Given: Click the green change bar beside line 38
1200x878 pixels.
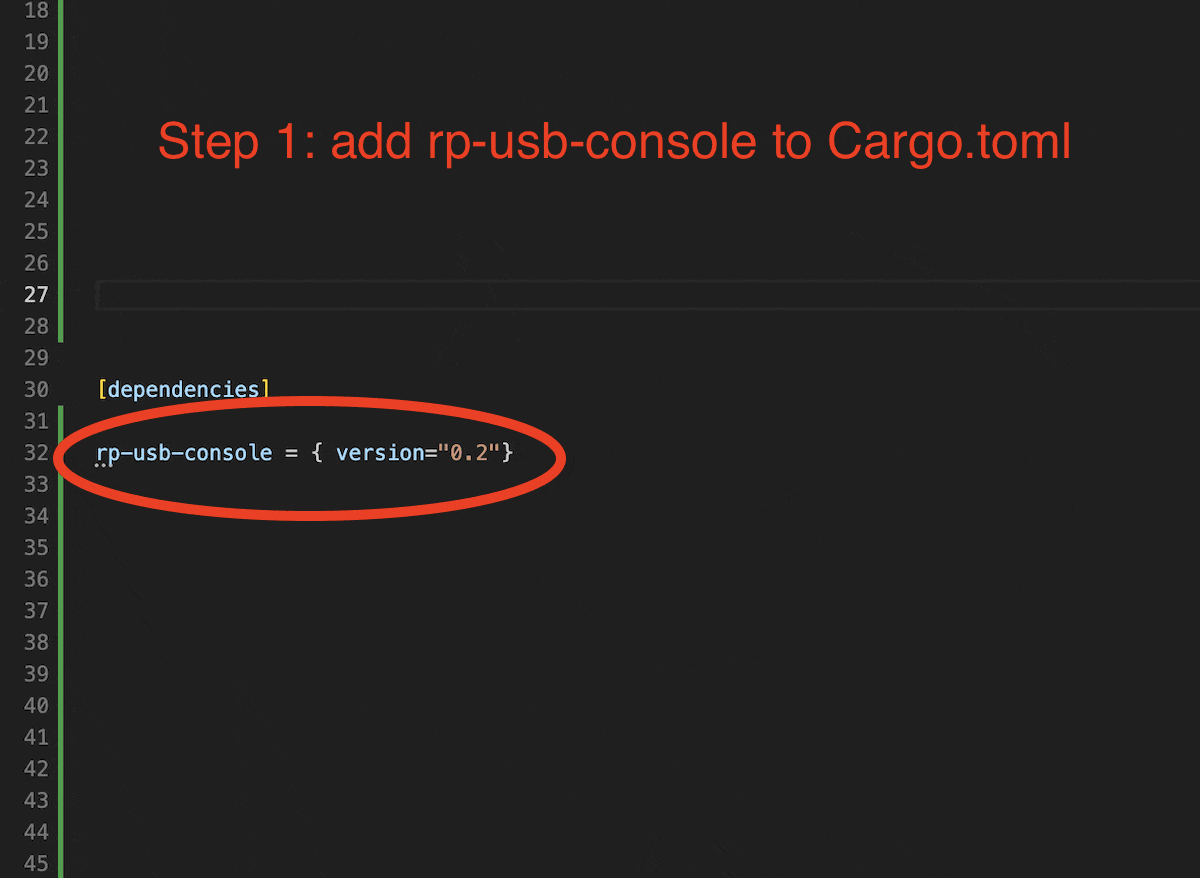Looking at the screenshot, I should (61, 642).
